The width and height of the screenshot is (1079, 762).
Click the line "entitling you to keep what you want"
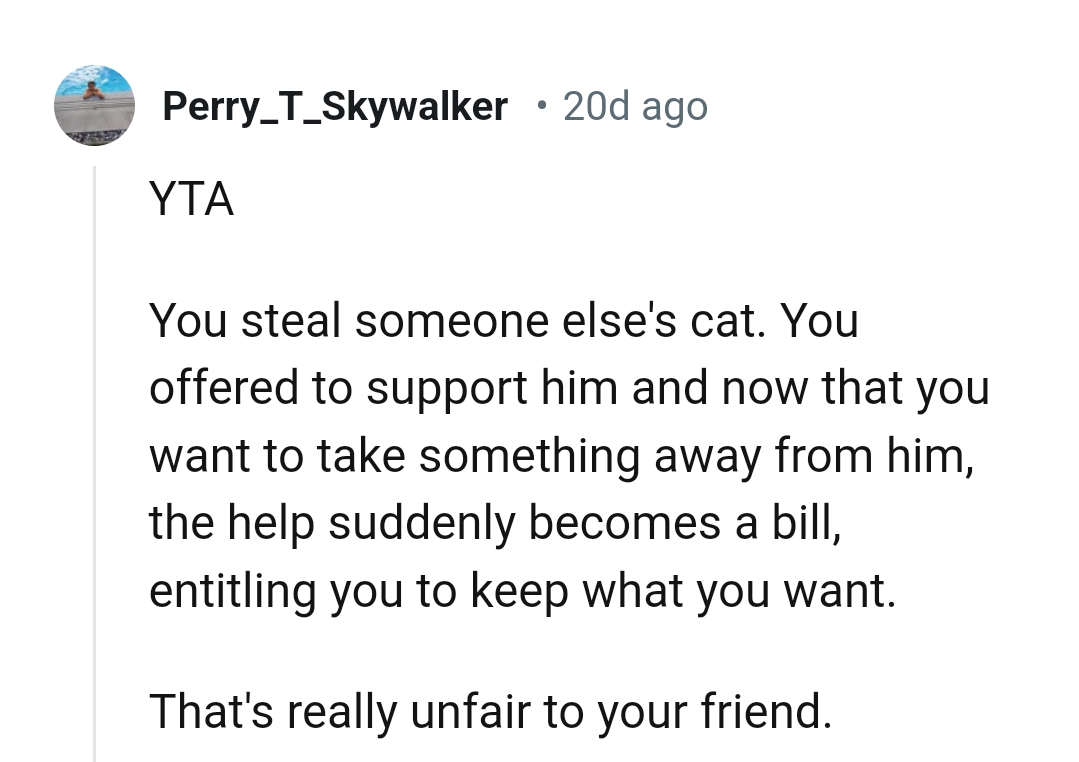coord(522,590)
